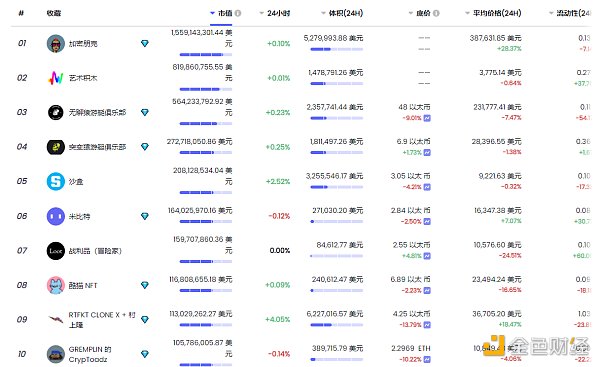Click the GREMPLIN CrypToodz avatar in row 10
Viewport: 600px width, 367px height.
tap(56, 354)
